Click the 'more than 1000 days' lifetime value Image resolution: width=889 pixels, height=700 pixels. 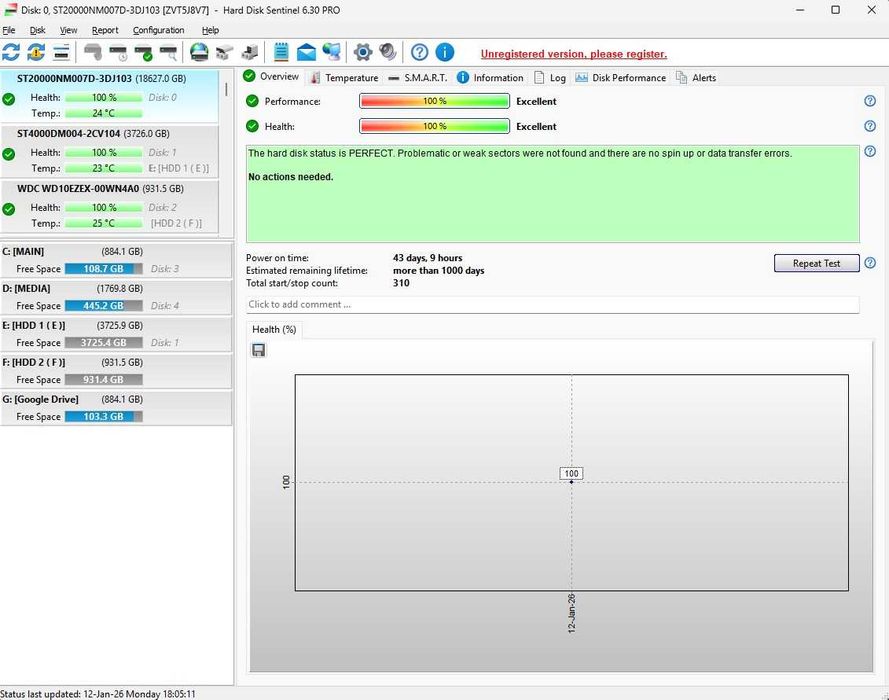click(x=438, y=270)
